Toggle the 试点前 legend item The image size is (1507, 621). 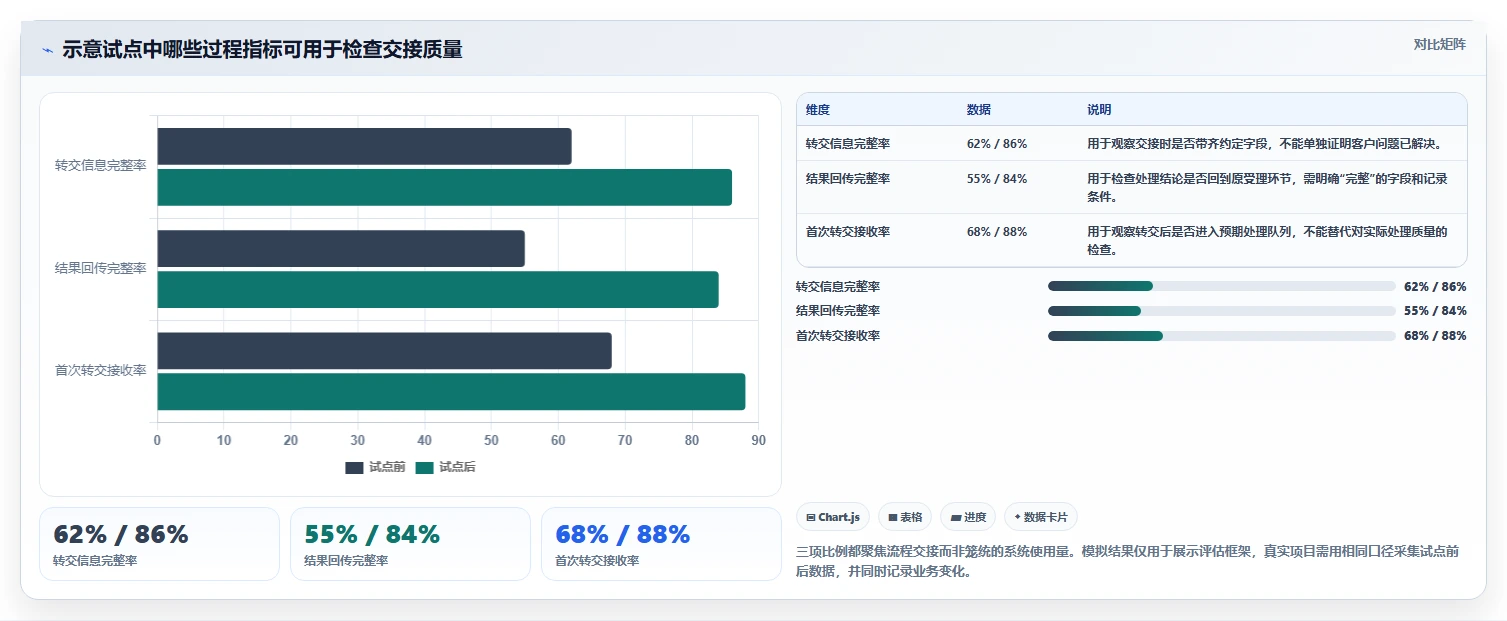[x=375, y=467]
